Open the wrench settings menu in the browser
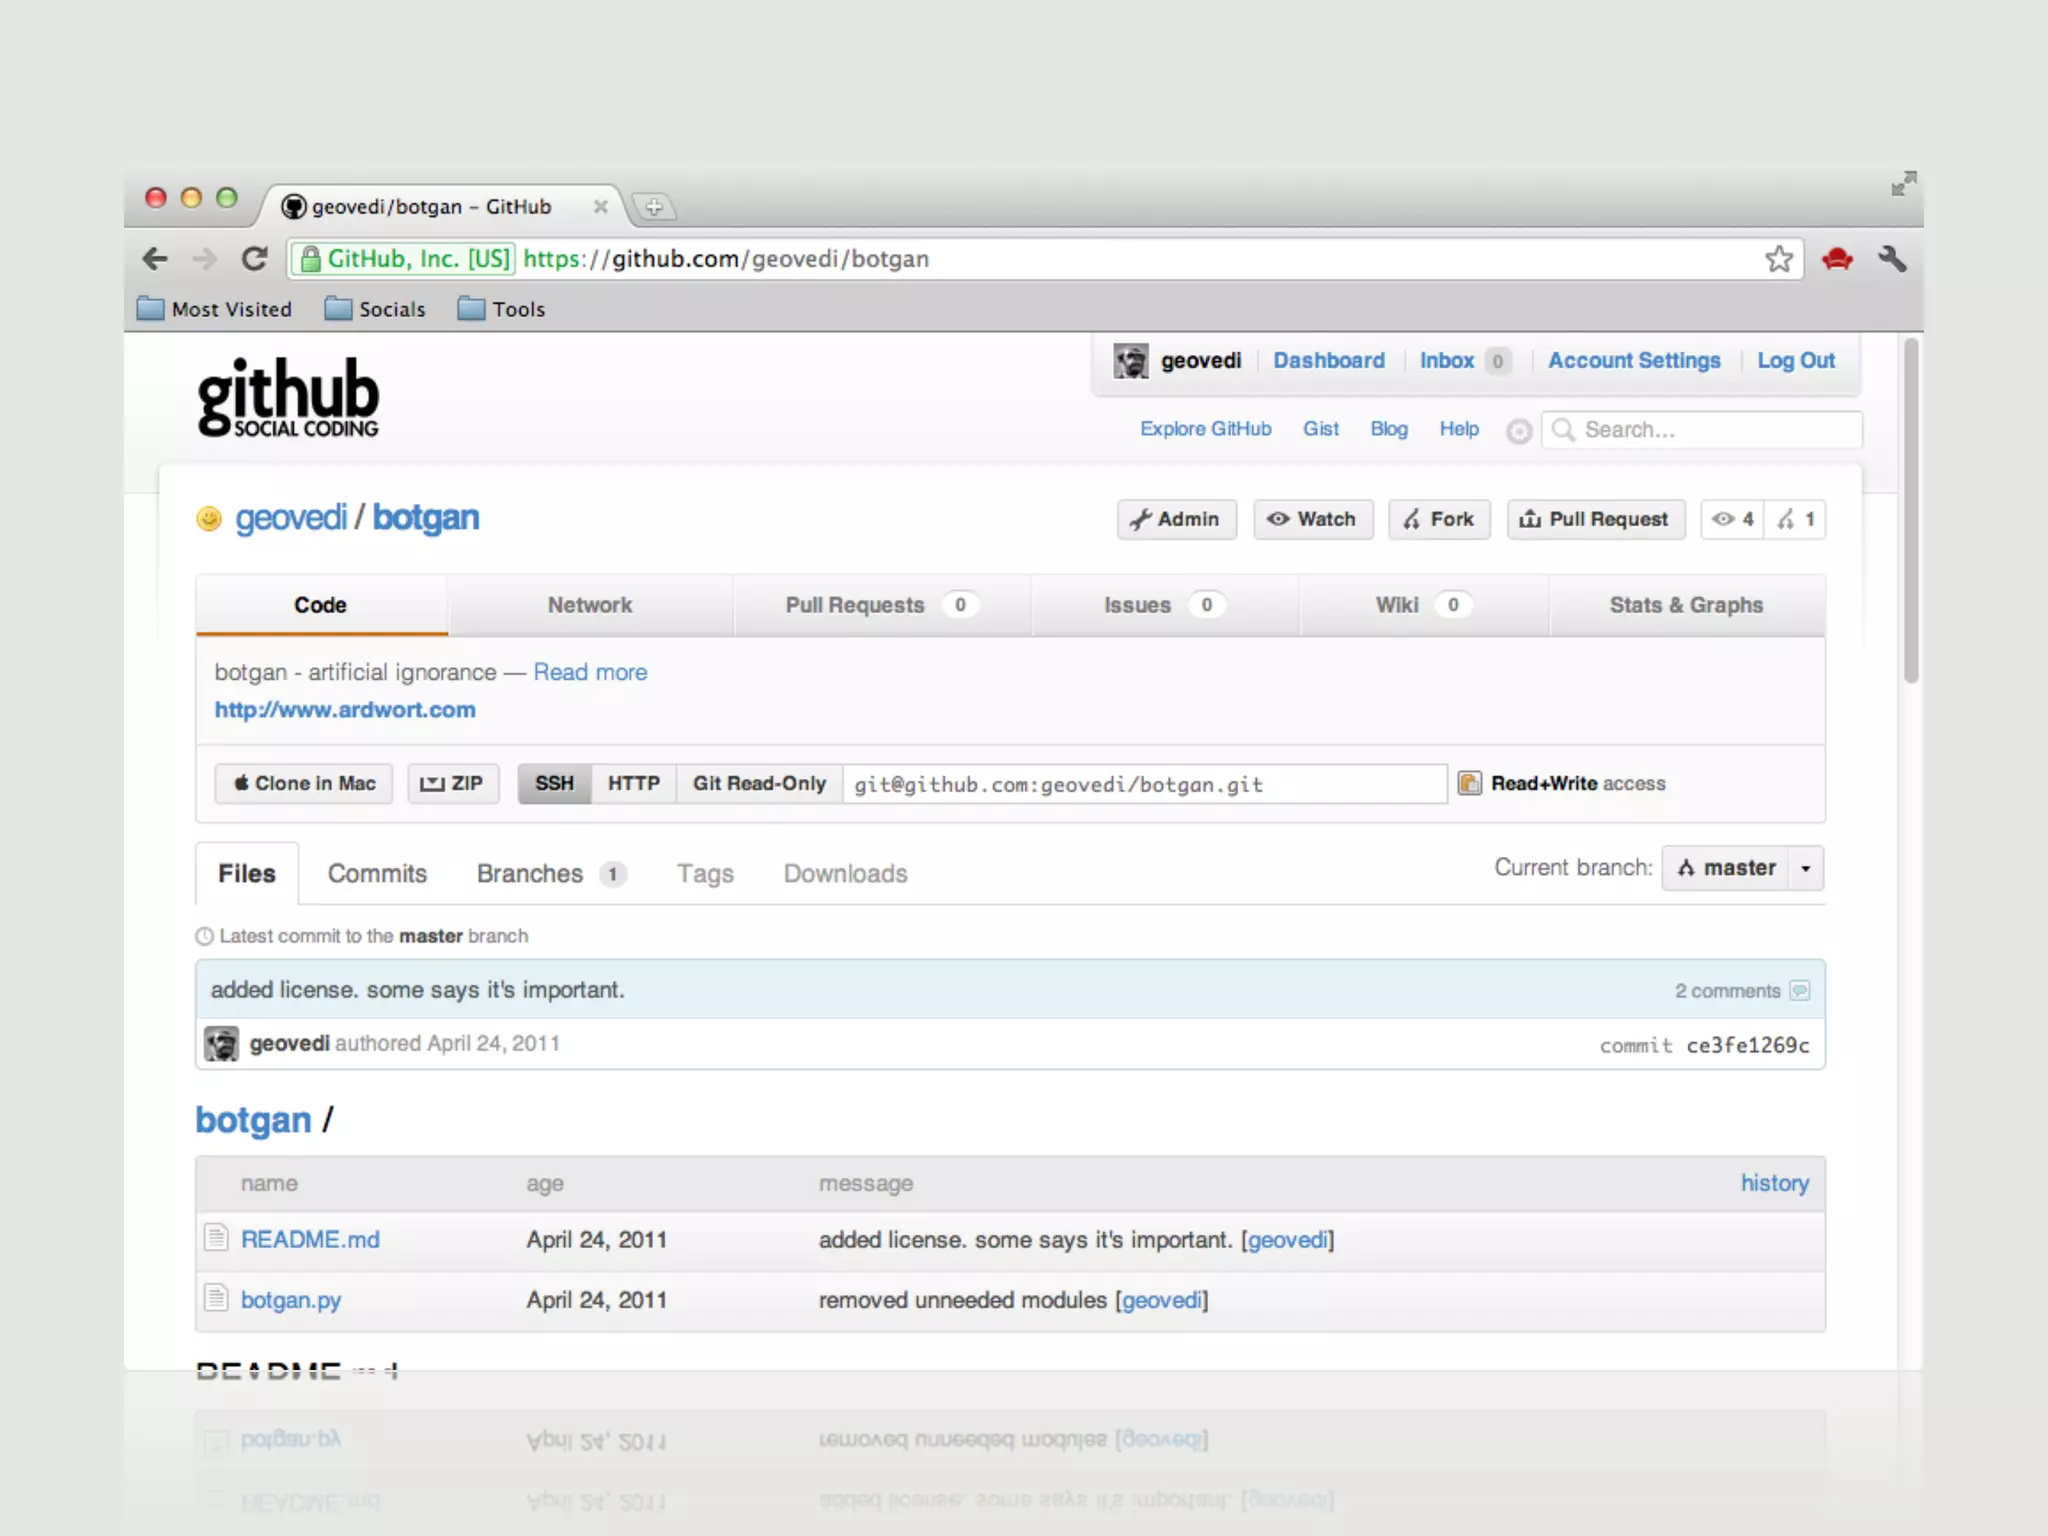Screen dimensions: 2048x1536 coord(1892,259)
